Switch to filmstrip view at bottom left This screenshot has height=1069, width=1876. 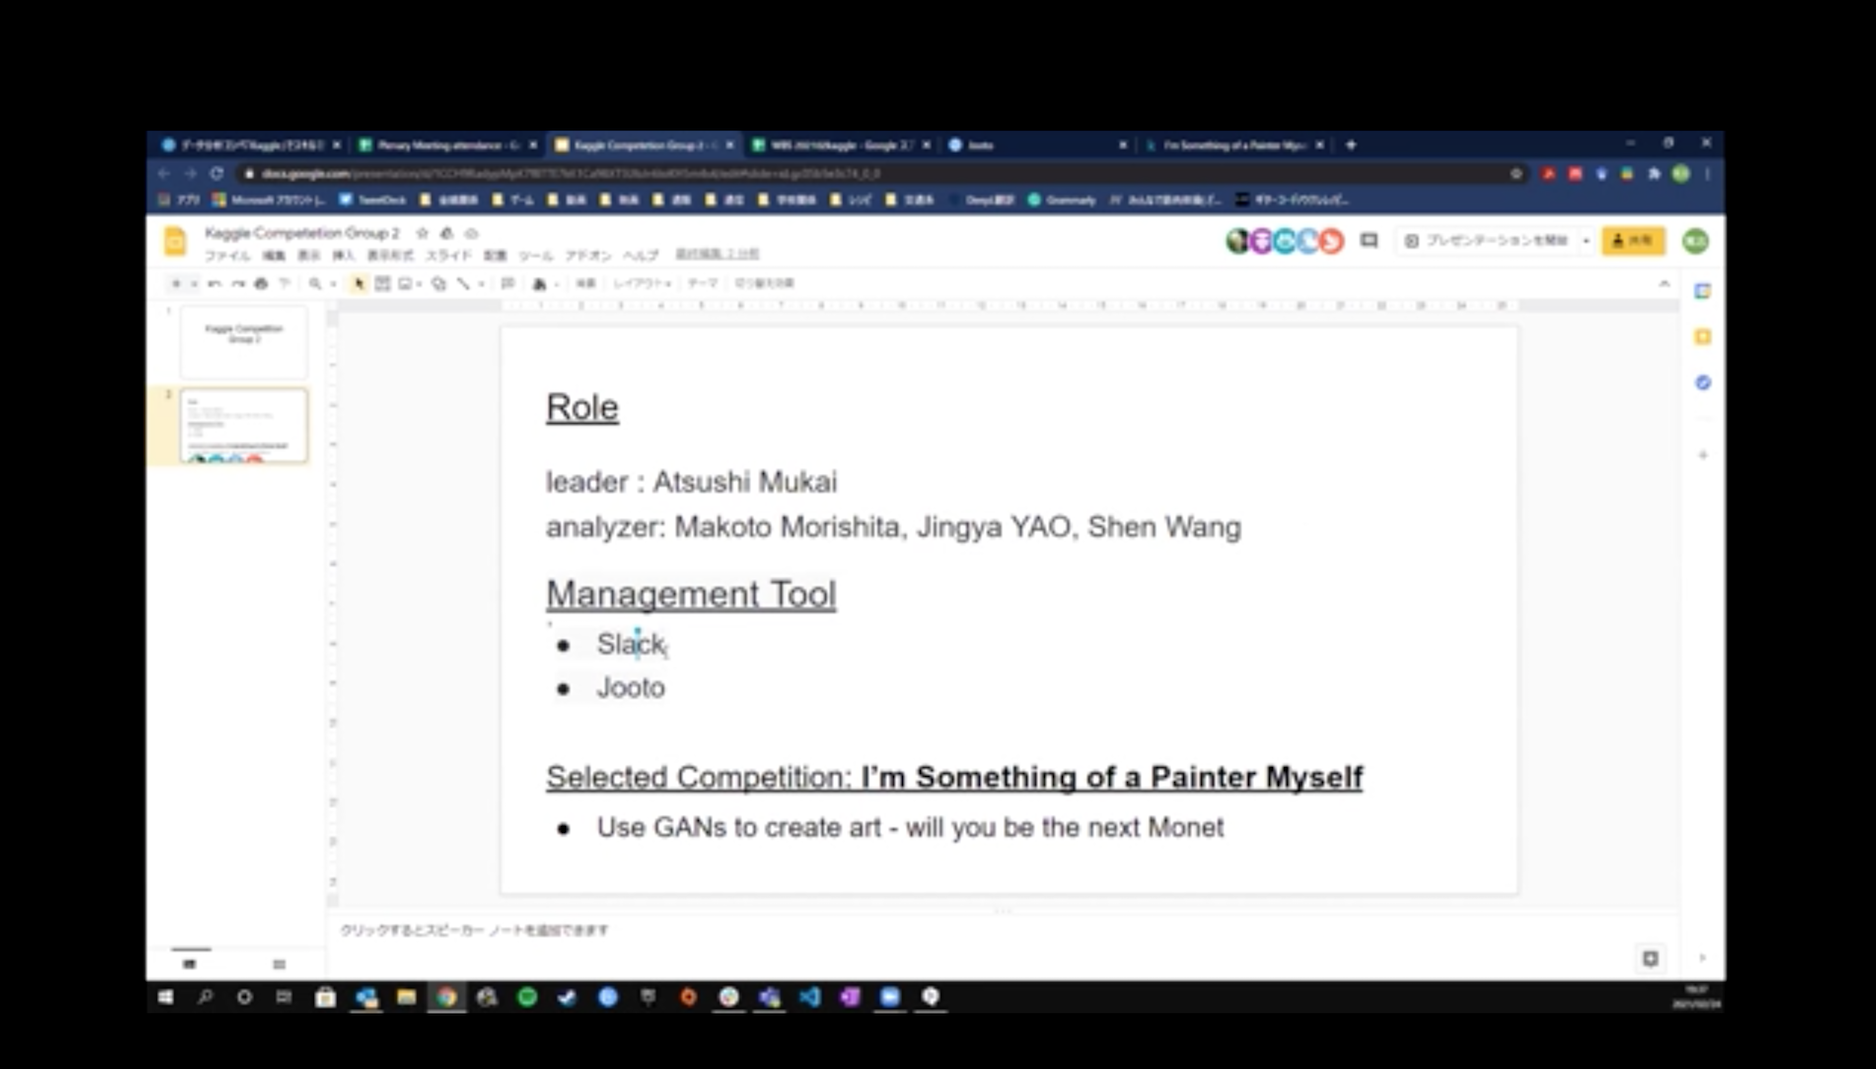tap(190, 964)
